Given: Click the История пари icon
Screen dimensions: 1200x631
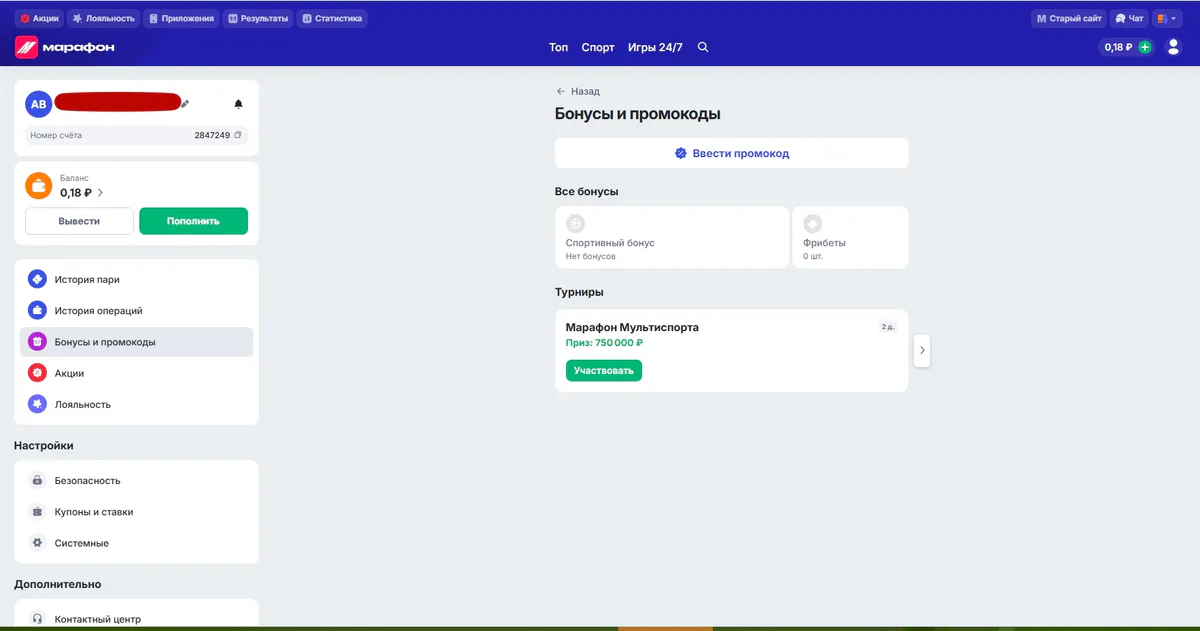Looking at the screenshot, I should (x=37, y=279).
